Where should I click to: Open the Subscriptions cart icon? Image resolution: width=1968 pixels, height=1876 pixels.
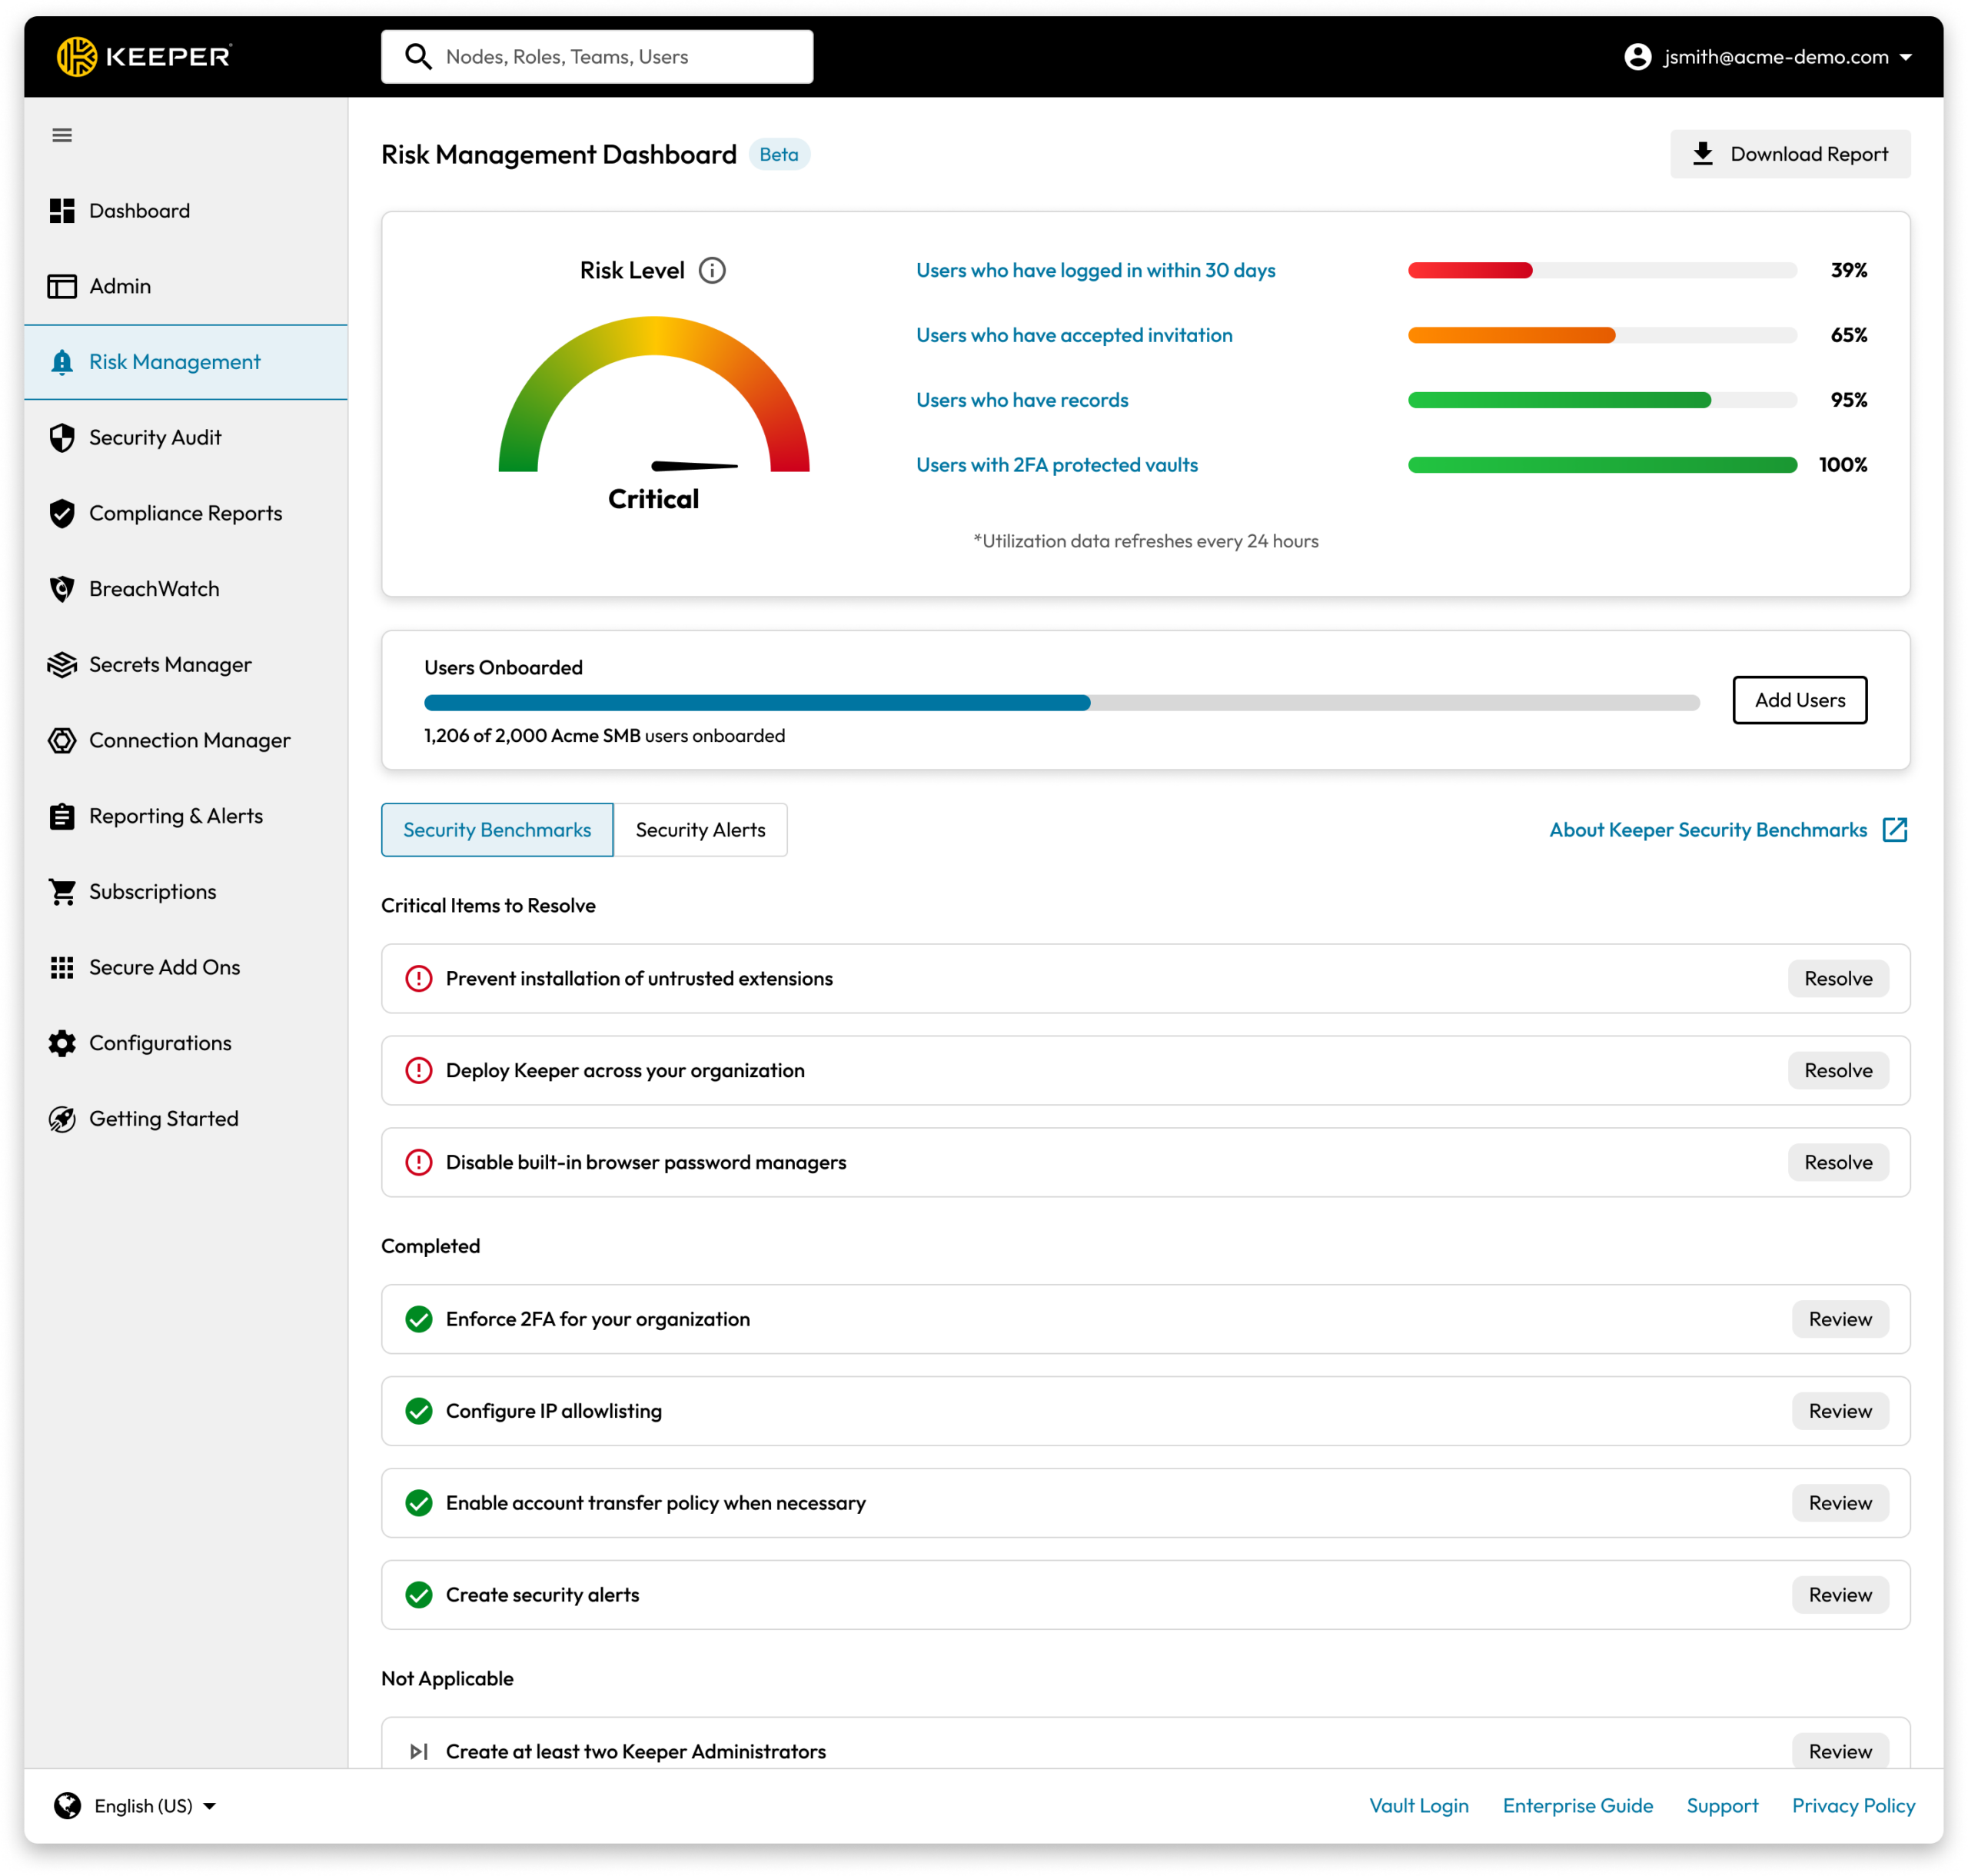(x=62, y=891)
